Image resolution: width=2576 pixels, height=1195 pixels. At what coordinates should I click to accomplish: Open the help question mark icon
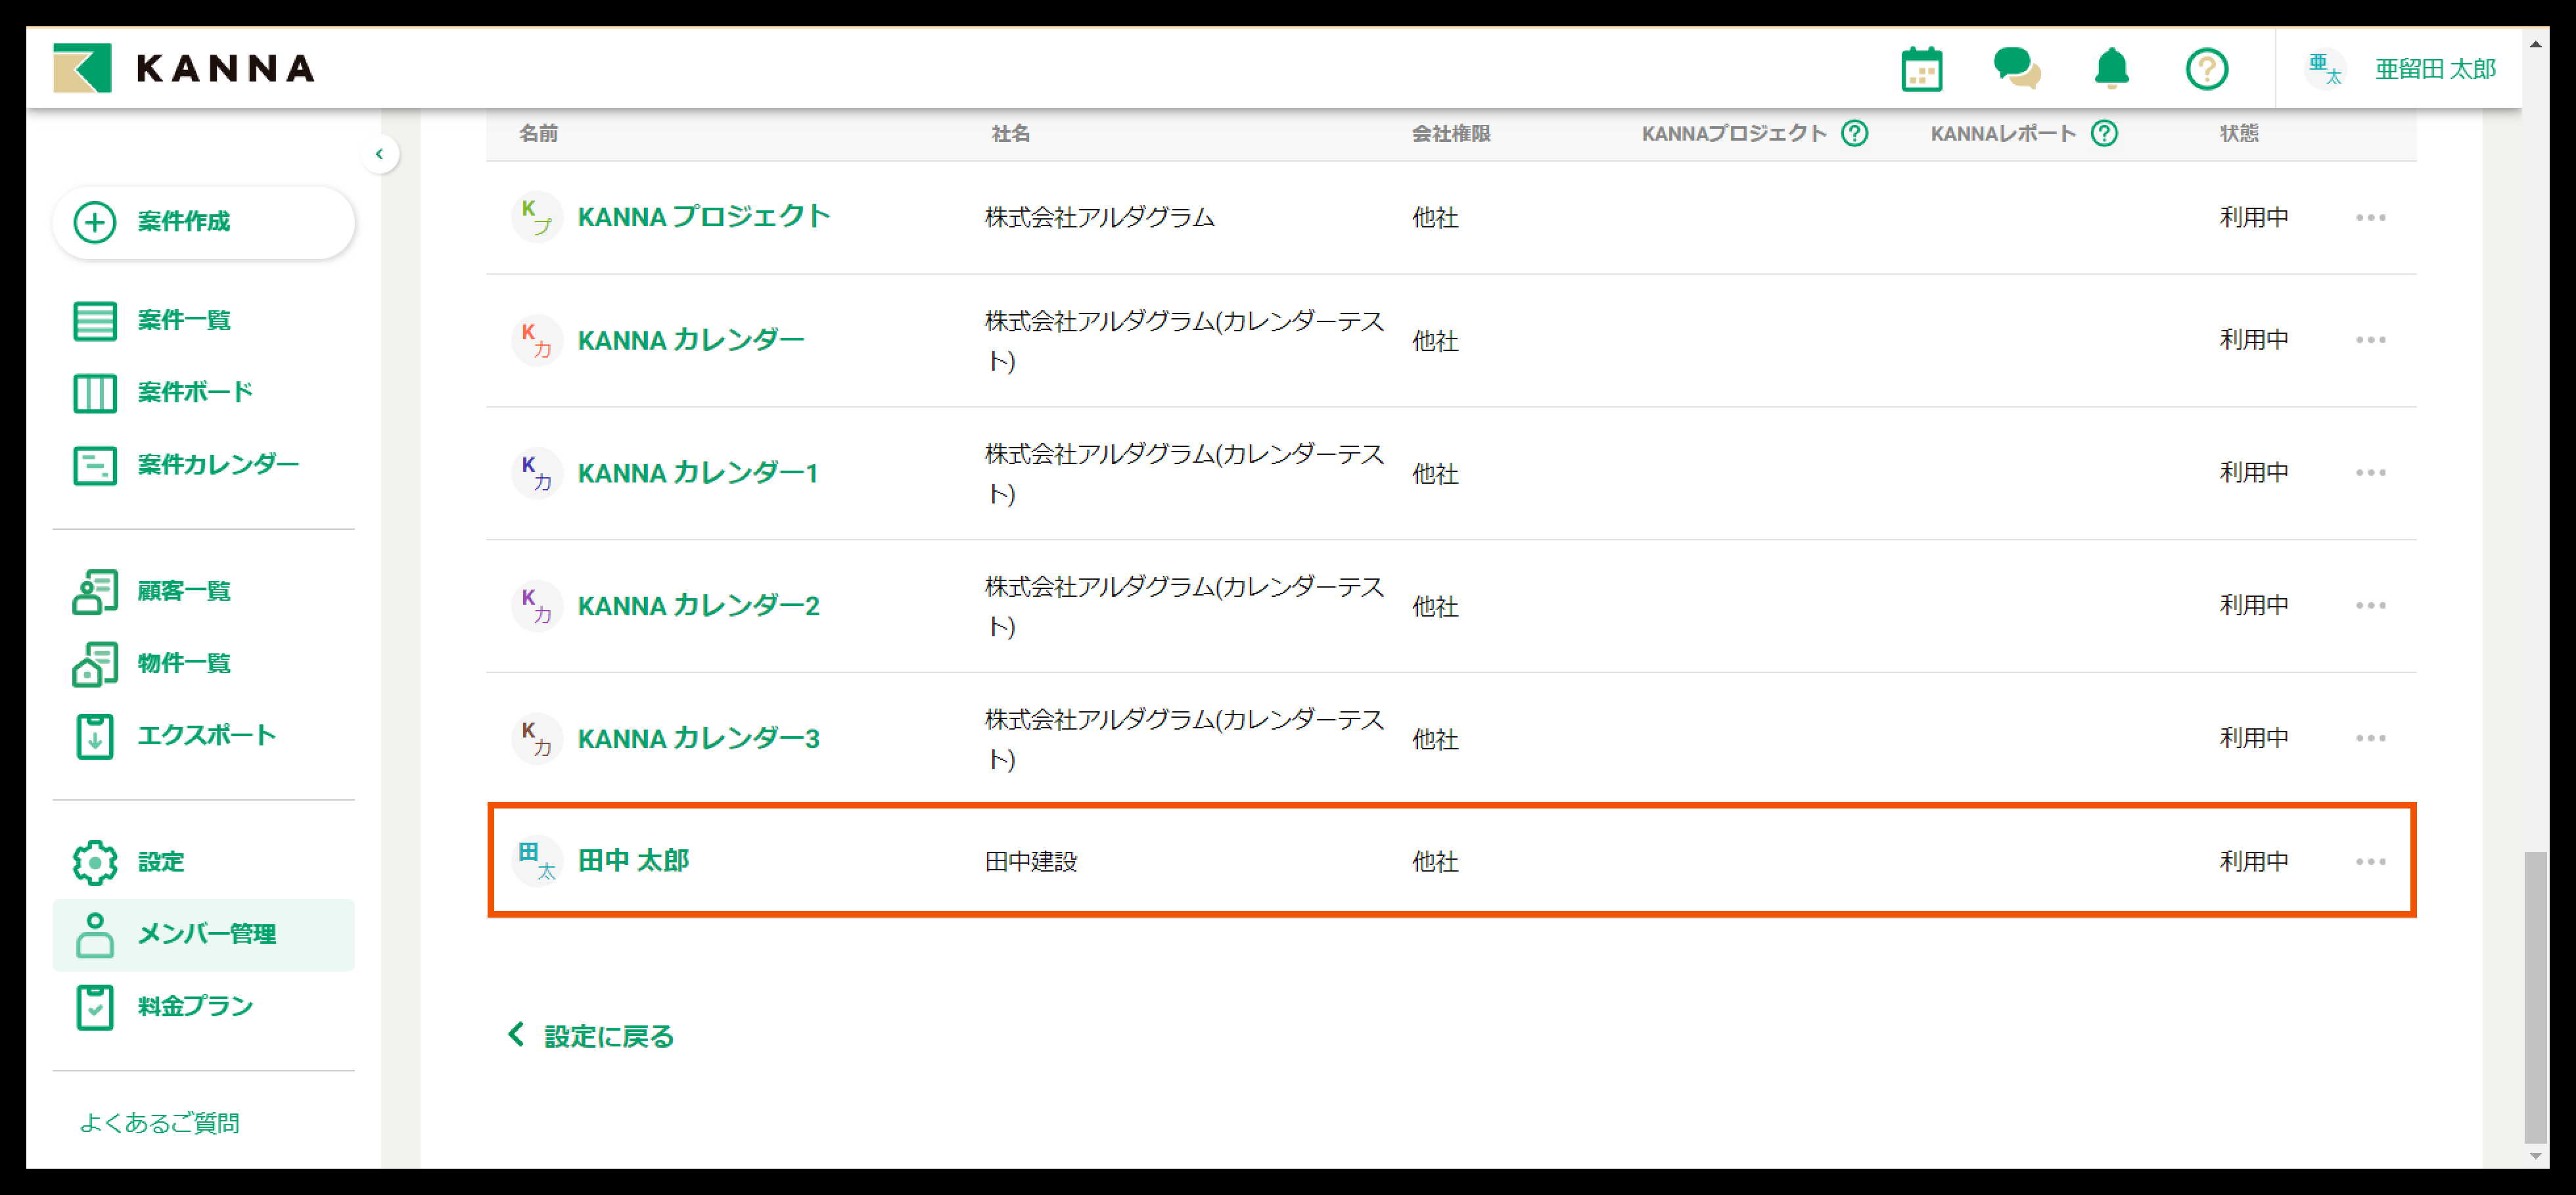tap(2206, 69)
